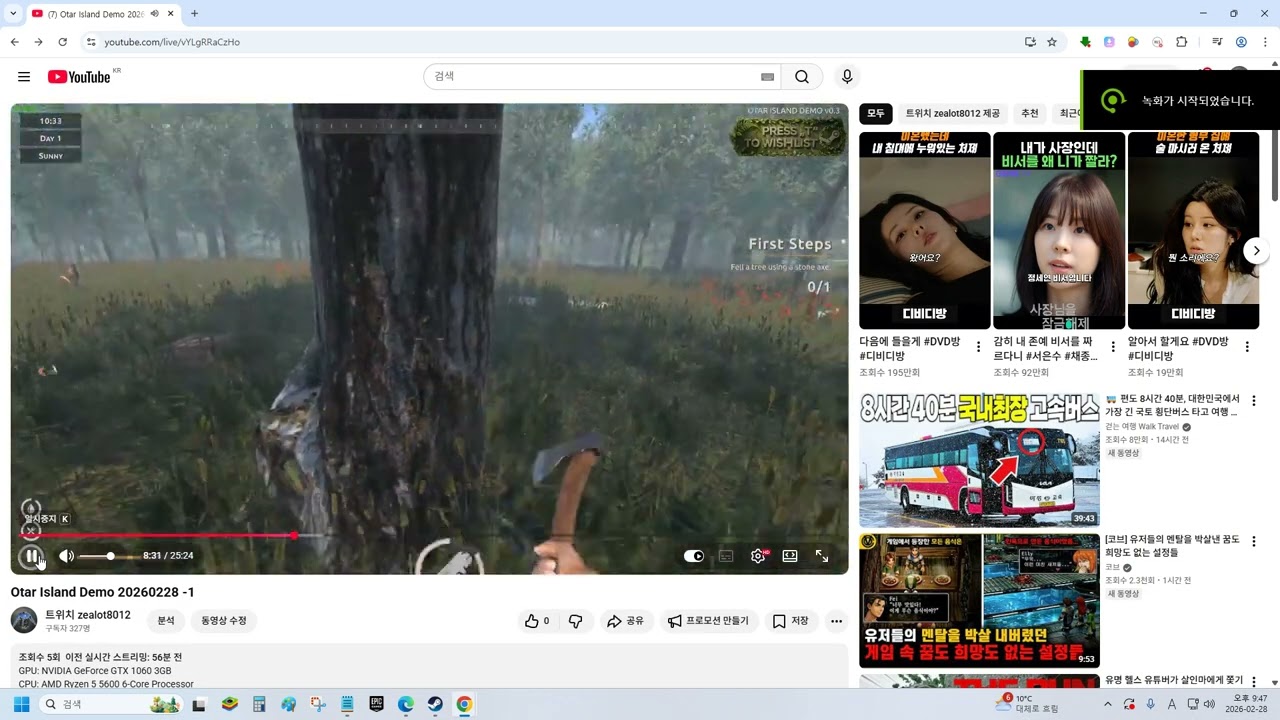Select the 트위치 zealot8012 제공 chip
Image resolution: width=1280 pixels, height=720 pixels.
(x=952, y=114)
